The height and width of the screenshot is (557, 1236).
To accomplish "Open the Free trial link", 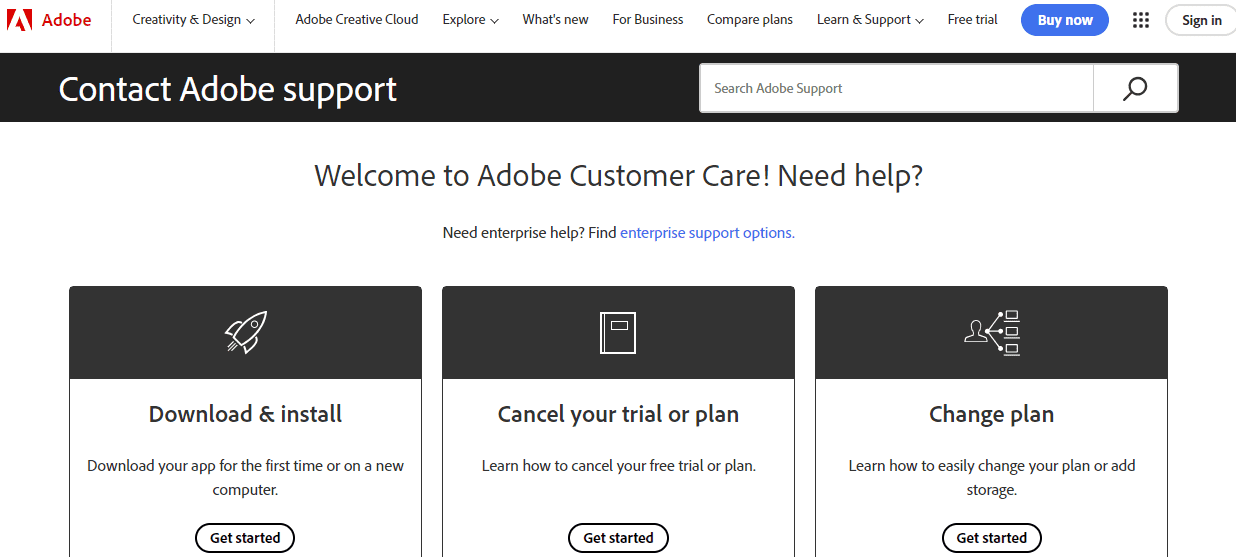I will 973,20.
